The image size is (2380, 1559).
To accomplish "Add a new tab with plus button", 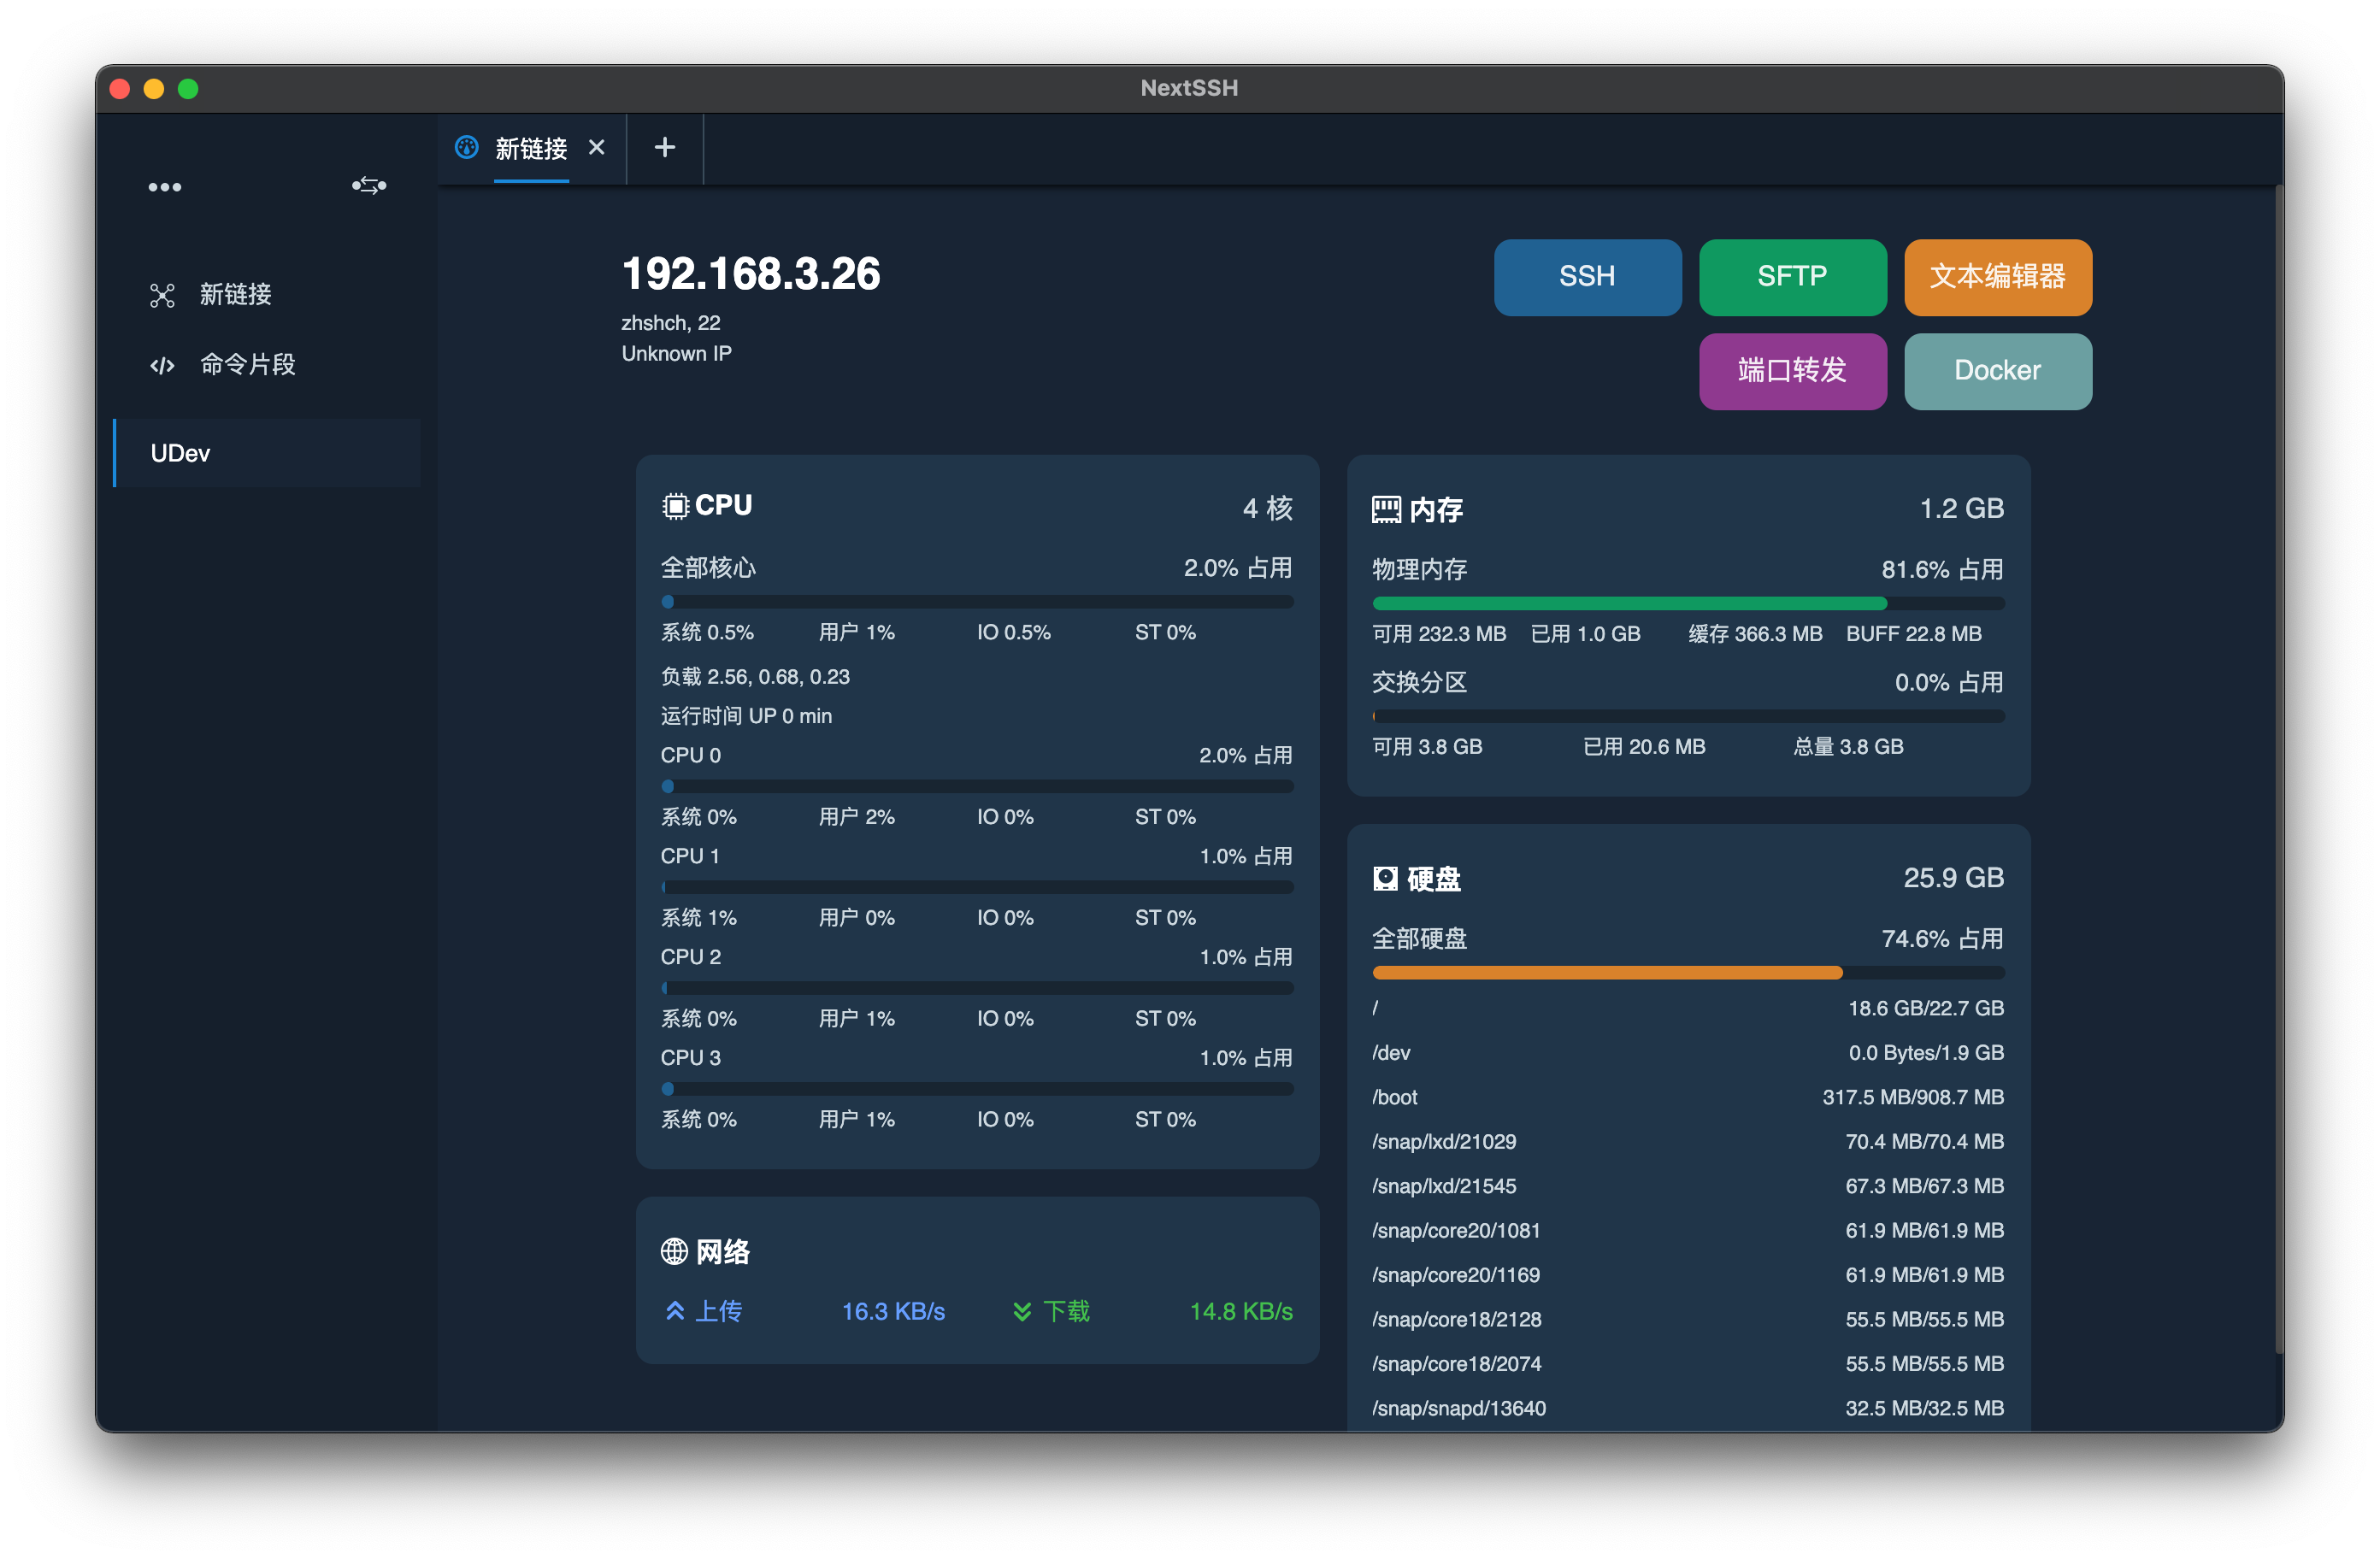I will tap(665, 148).
